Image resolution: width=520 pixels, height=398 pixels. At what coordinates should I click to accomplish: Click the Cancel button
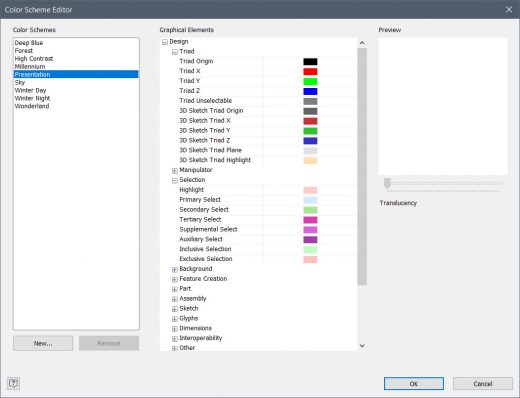pos(483,384)
